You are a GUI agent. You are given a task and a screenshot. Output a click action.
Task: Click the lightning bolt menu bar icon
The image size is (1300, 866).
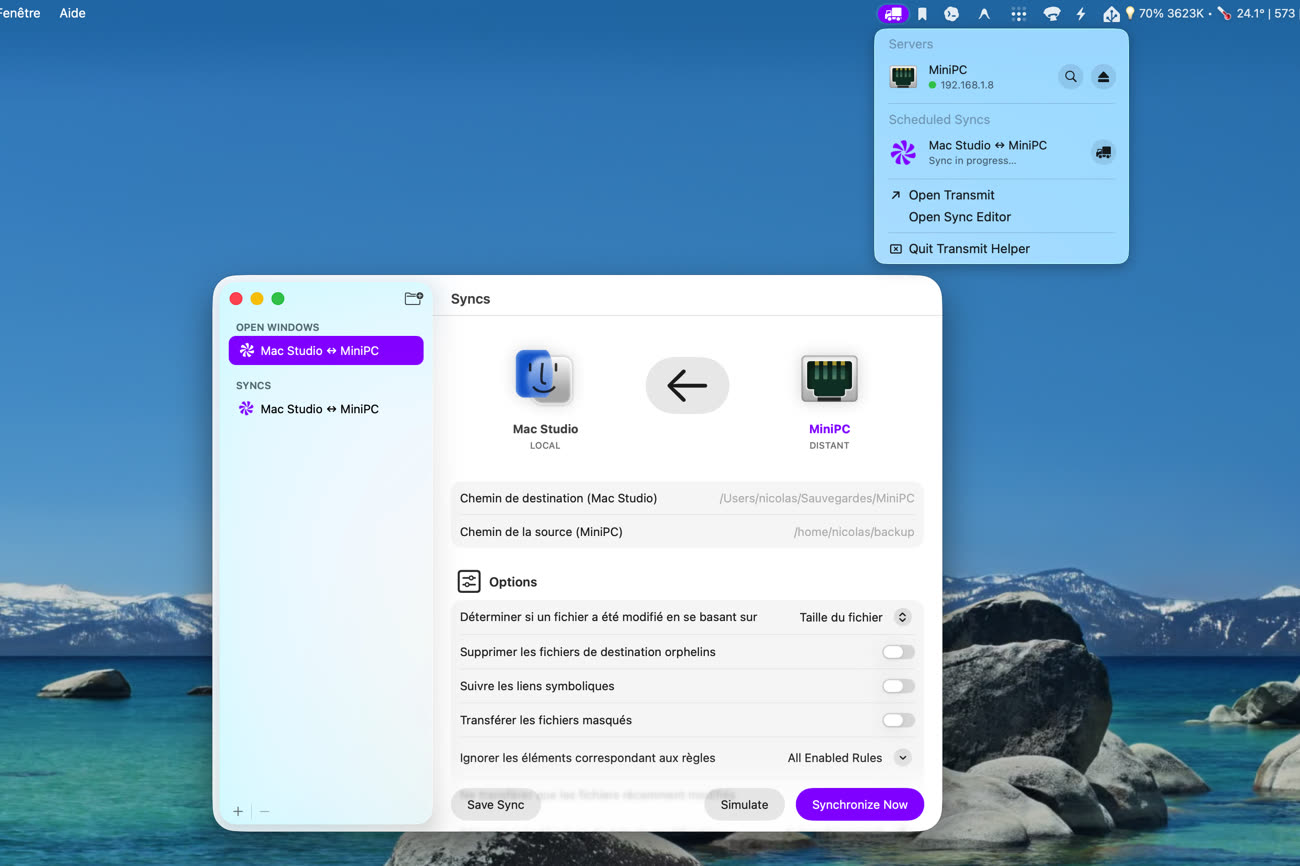click(x=1081, y=14)
